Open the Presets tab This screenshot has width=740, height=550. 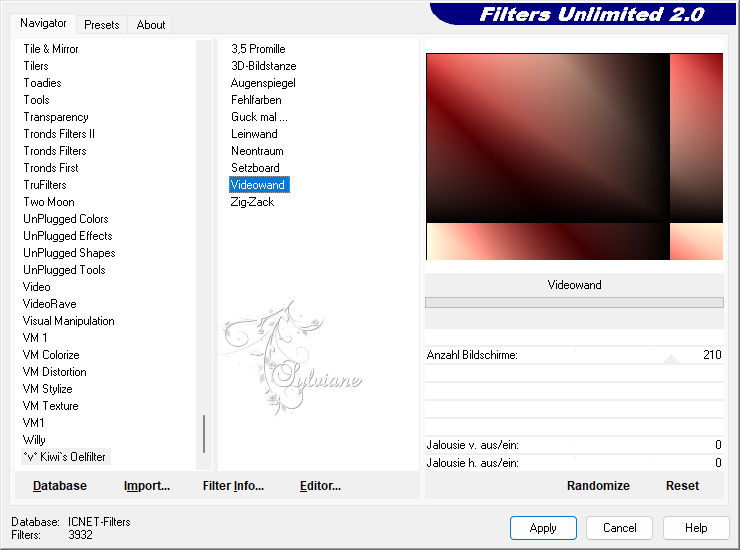pos(101,25)
